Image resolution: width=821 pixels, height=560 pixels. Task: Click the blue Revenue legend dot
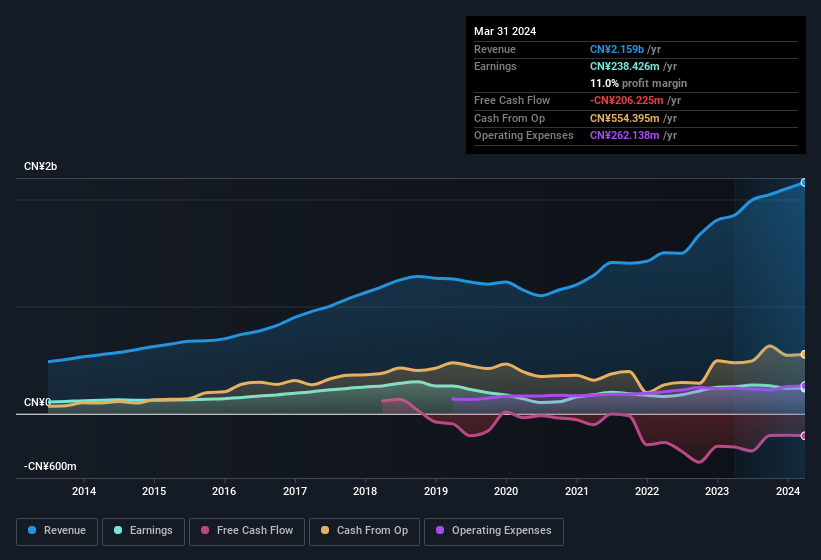[33, 531]
